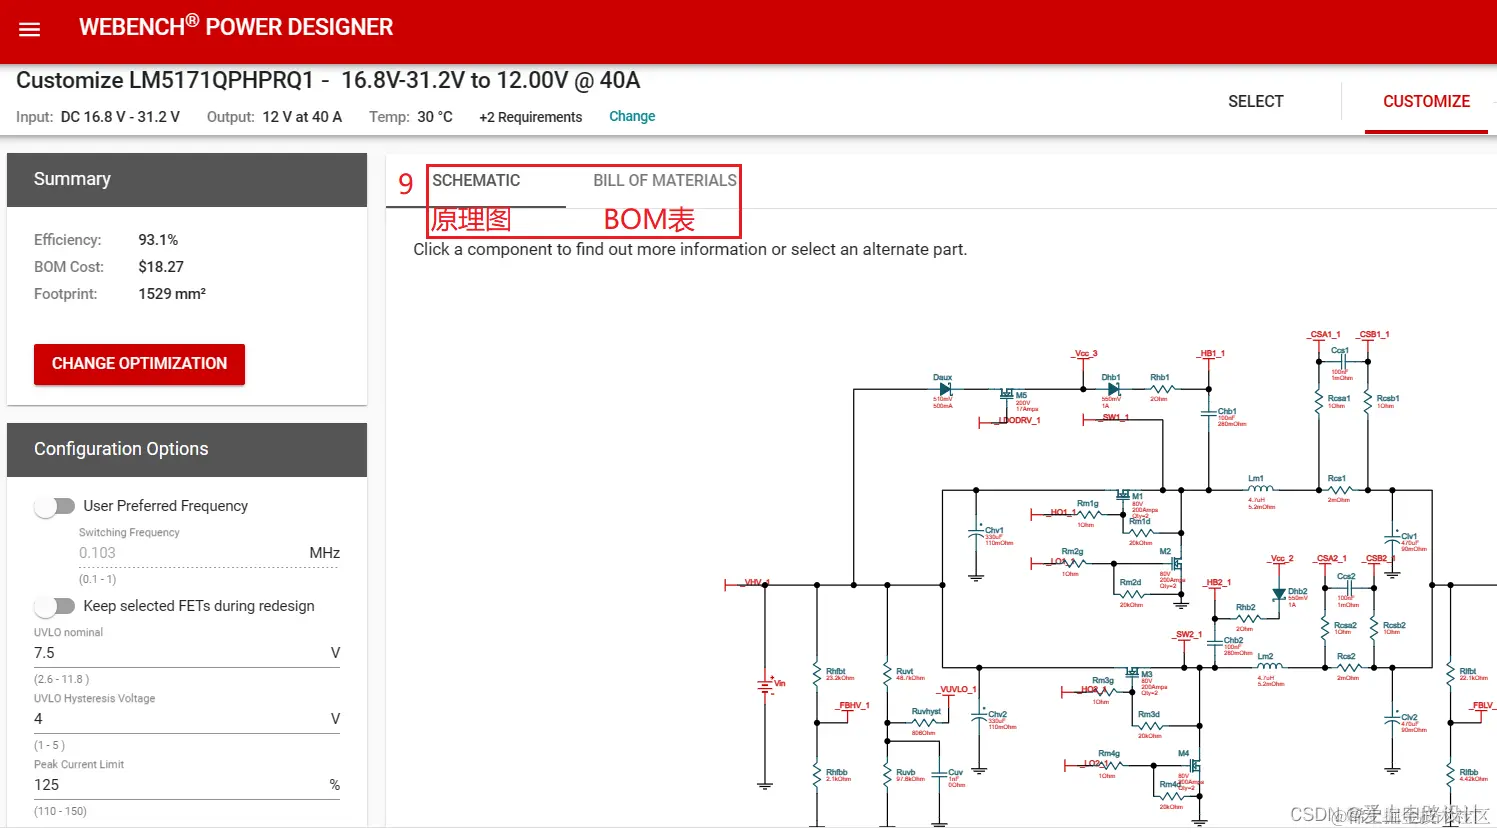The image size is (1497, 833).
Task: Click the Efficiency value 93.1%
Action: point(158,240)
